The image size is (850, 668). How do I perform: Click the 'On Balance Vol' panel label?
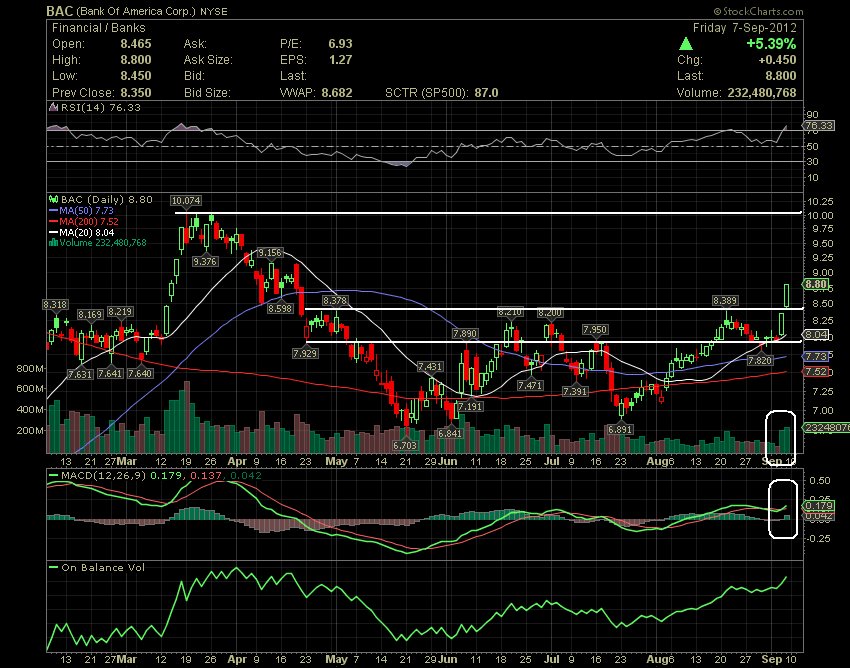pos(103,568)
